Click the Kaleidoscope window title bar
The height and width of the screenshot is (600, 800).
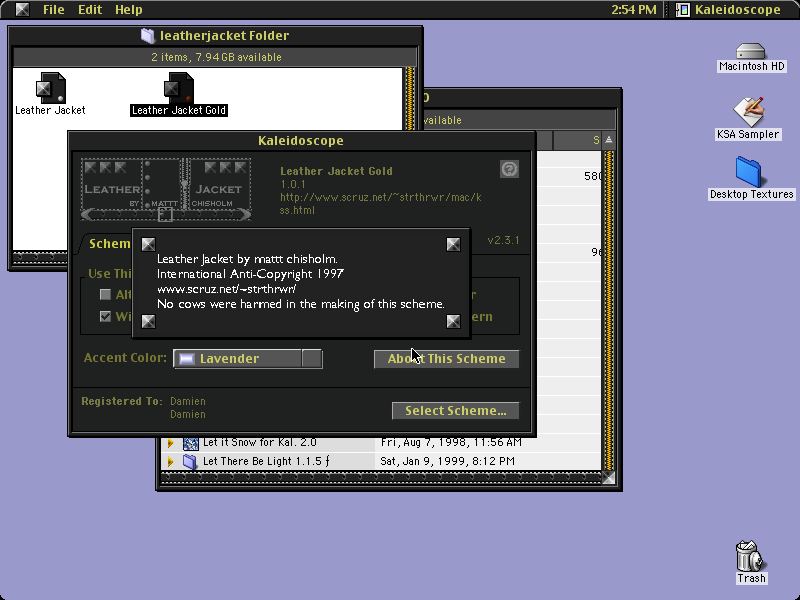[x=301, y=141]
